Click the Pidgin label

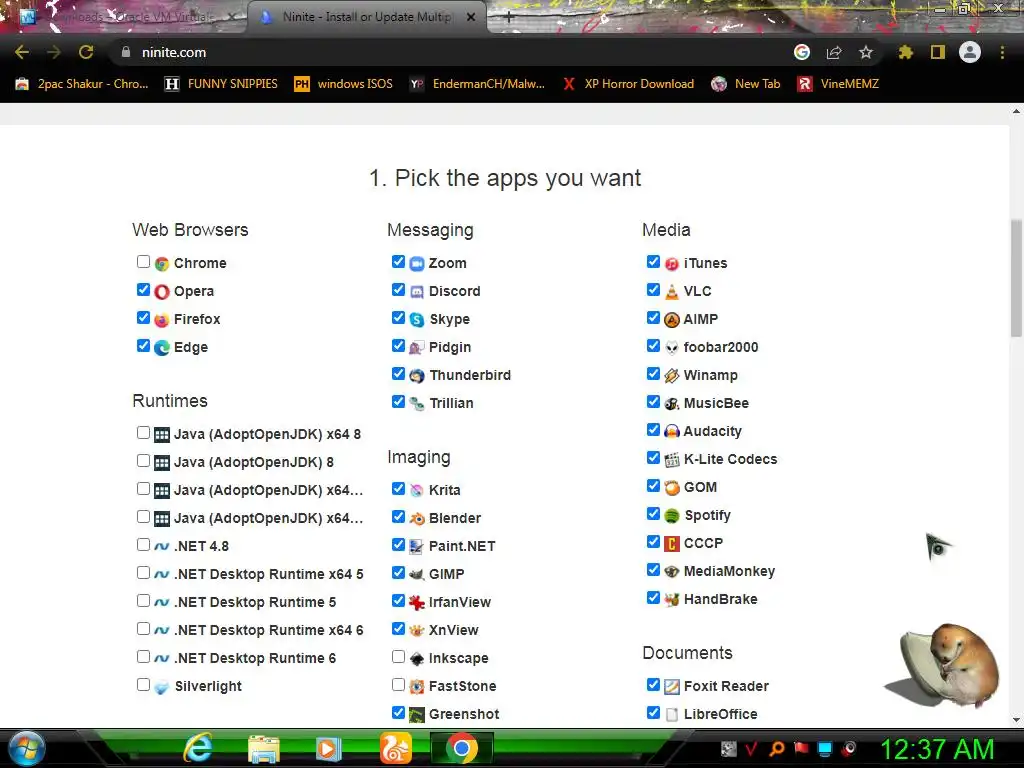(x=449, y=347)
